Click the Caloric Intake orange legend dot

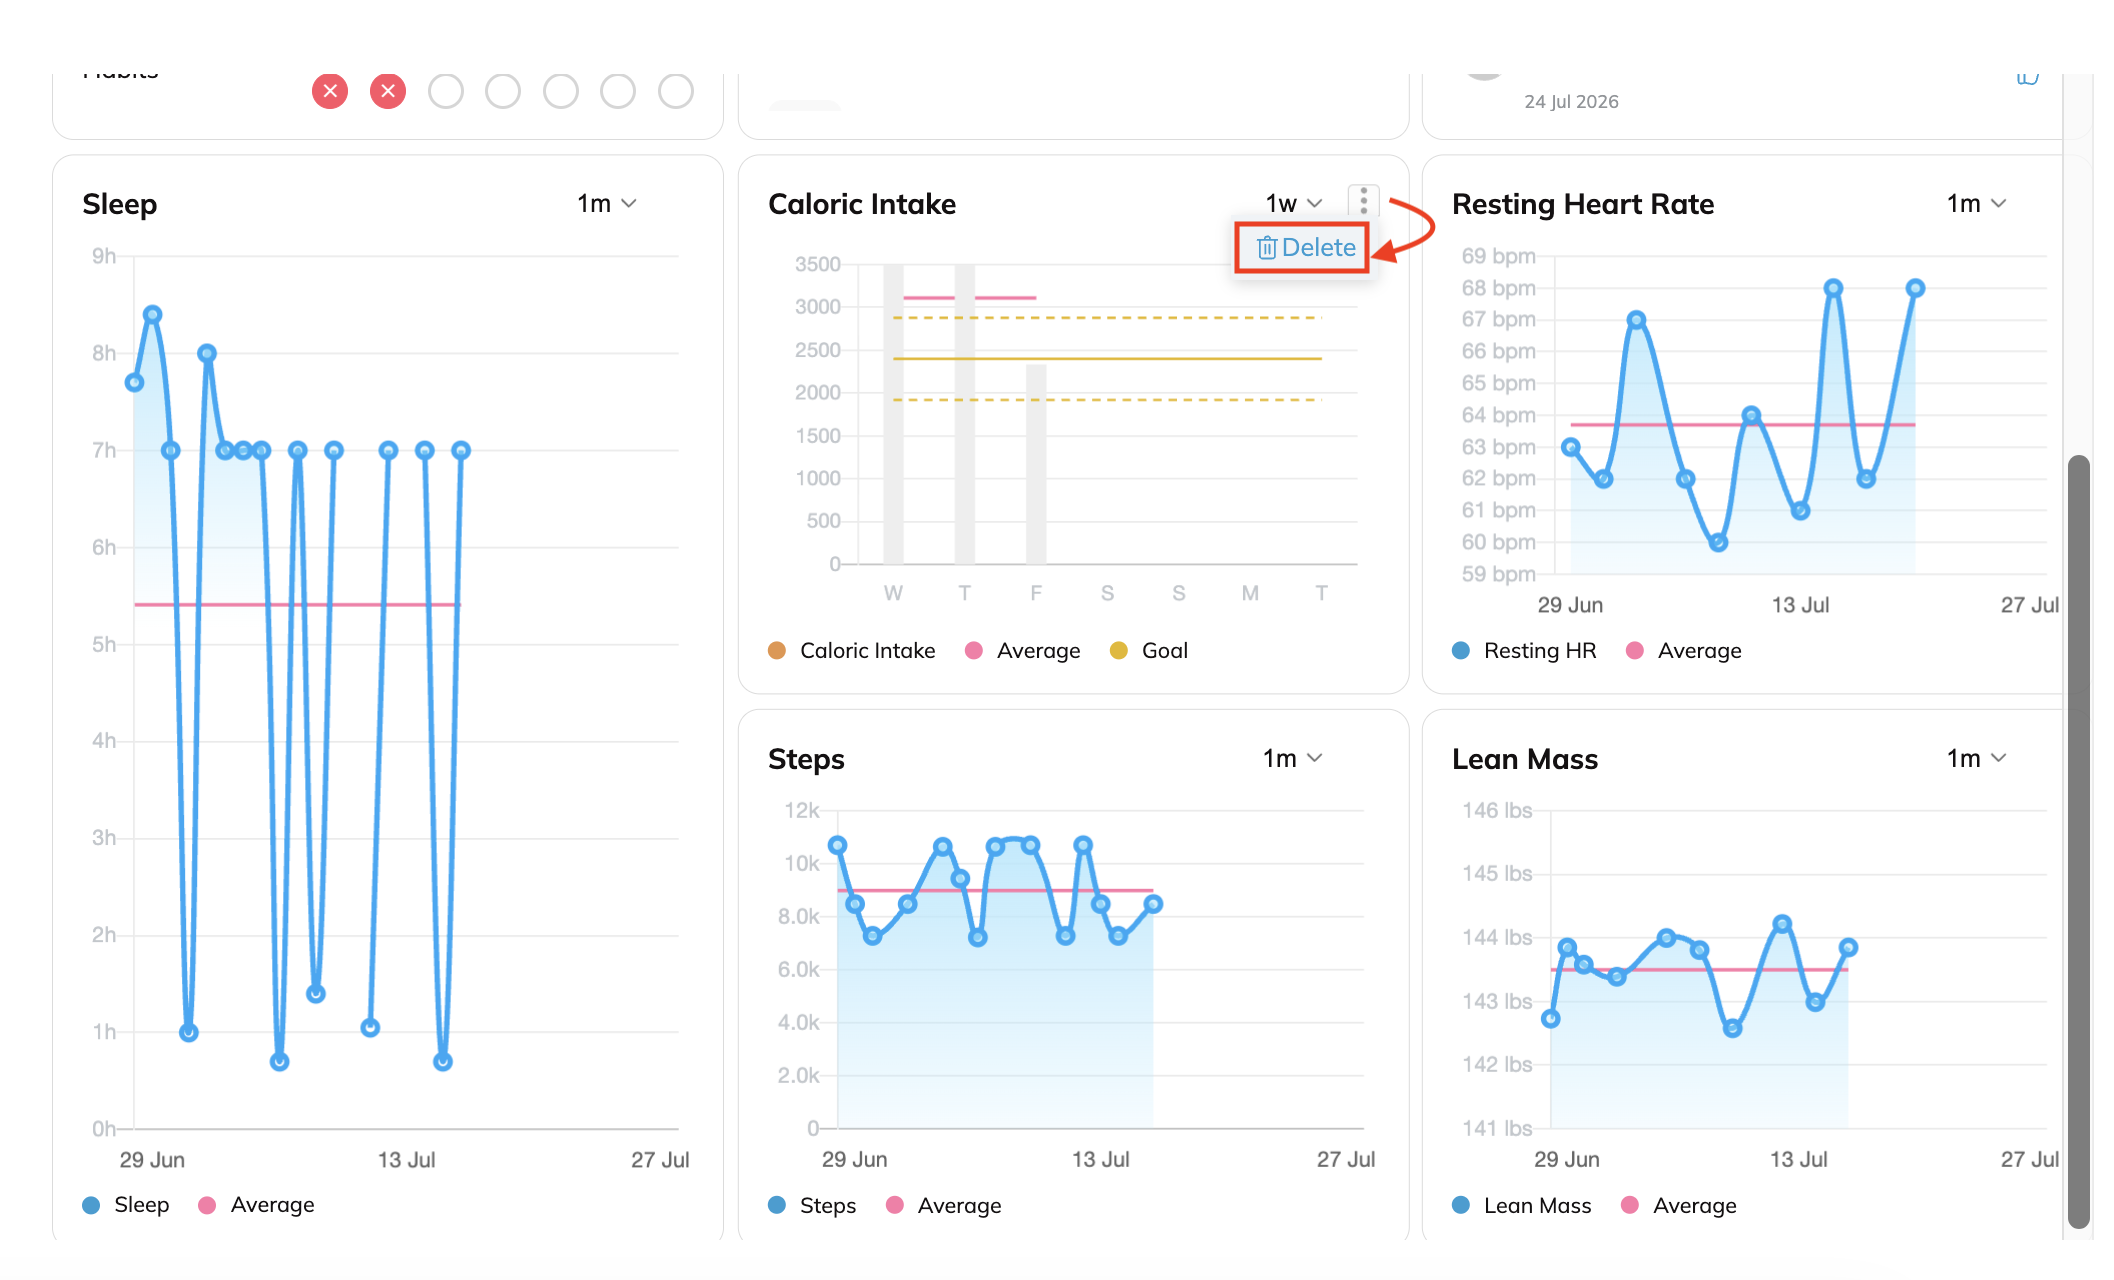tap(777, 651)
